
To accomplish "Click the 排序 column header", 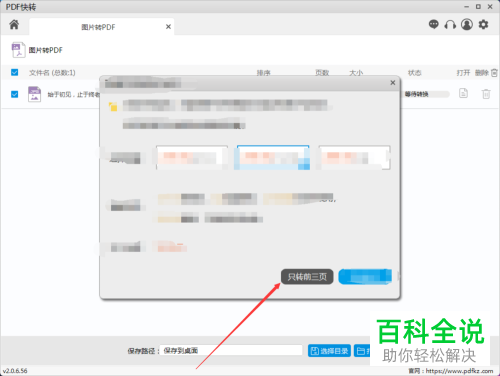I will [263, 73].
